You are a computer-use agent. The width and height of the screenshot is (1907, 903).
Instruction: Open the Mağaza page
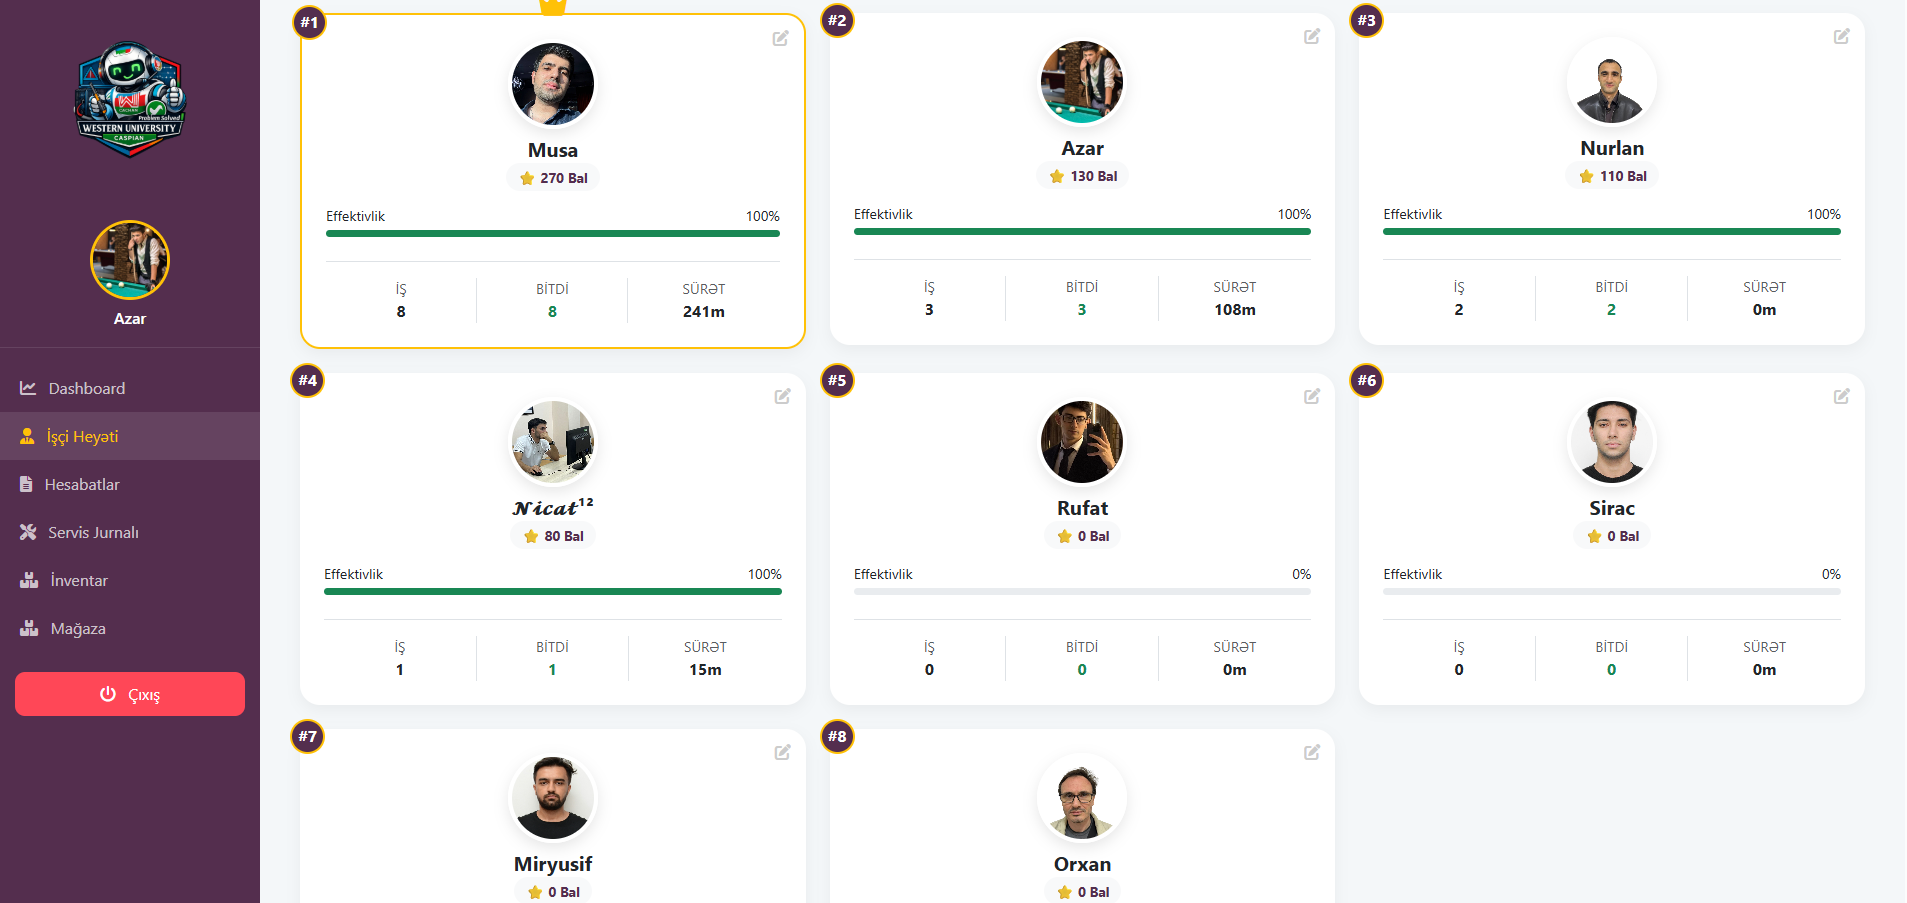point(78,628)
